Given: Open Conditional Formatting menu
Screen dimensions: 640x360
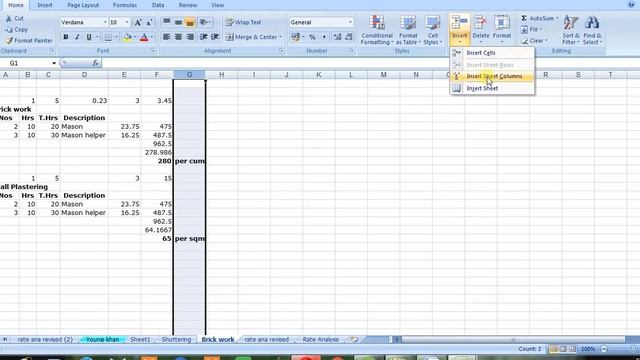Looking at the screenshot, I should pyautogui.click(x=377, y=30).
